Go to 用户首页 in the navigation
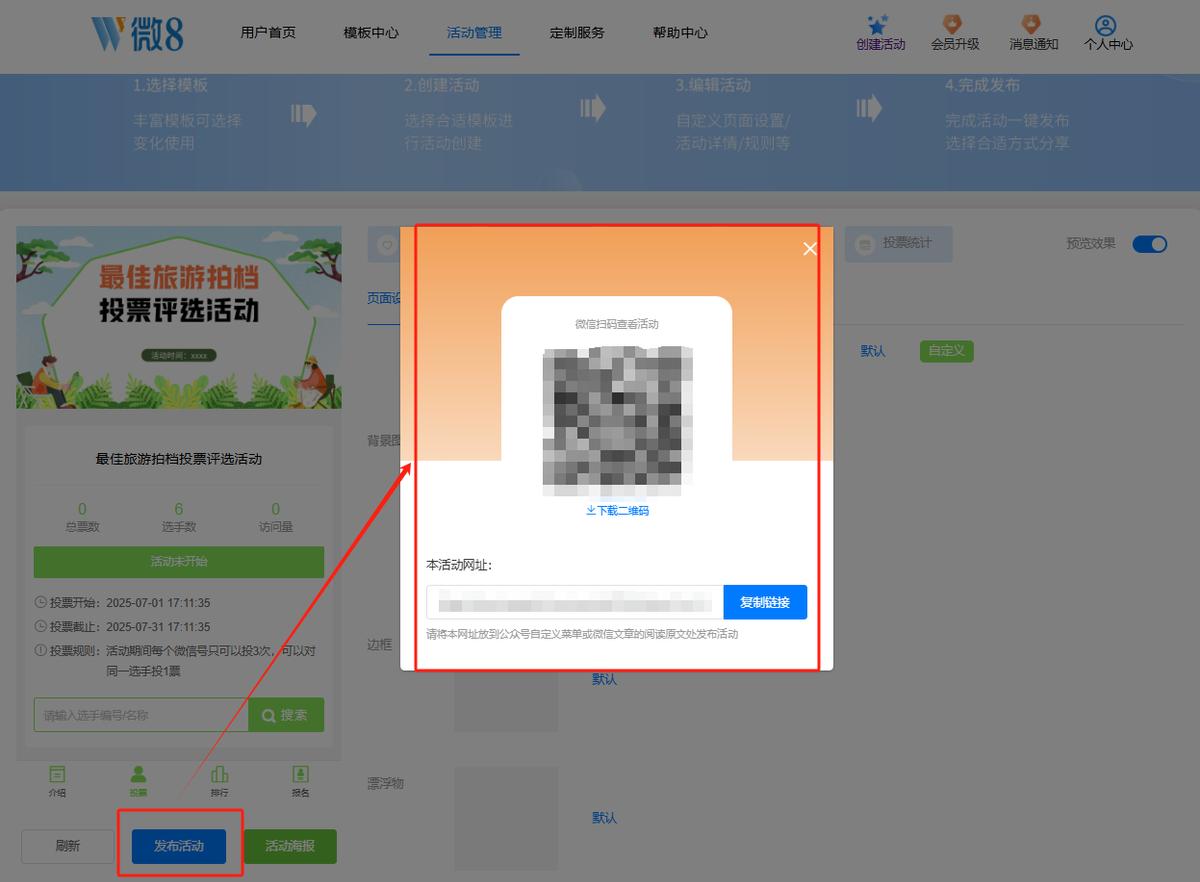 [x=268, y=32]
